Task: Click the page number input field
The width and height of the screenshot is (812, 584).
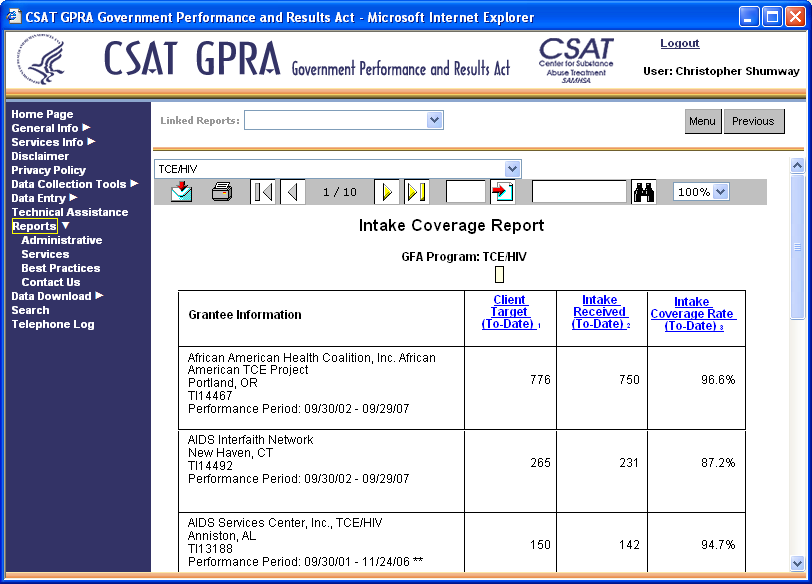Action: [x=465, y=192]
